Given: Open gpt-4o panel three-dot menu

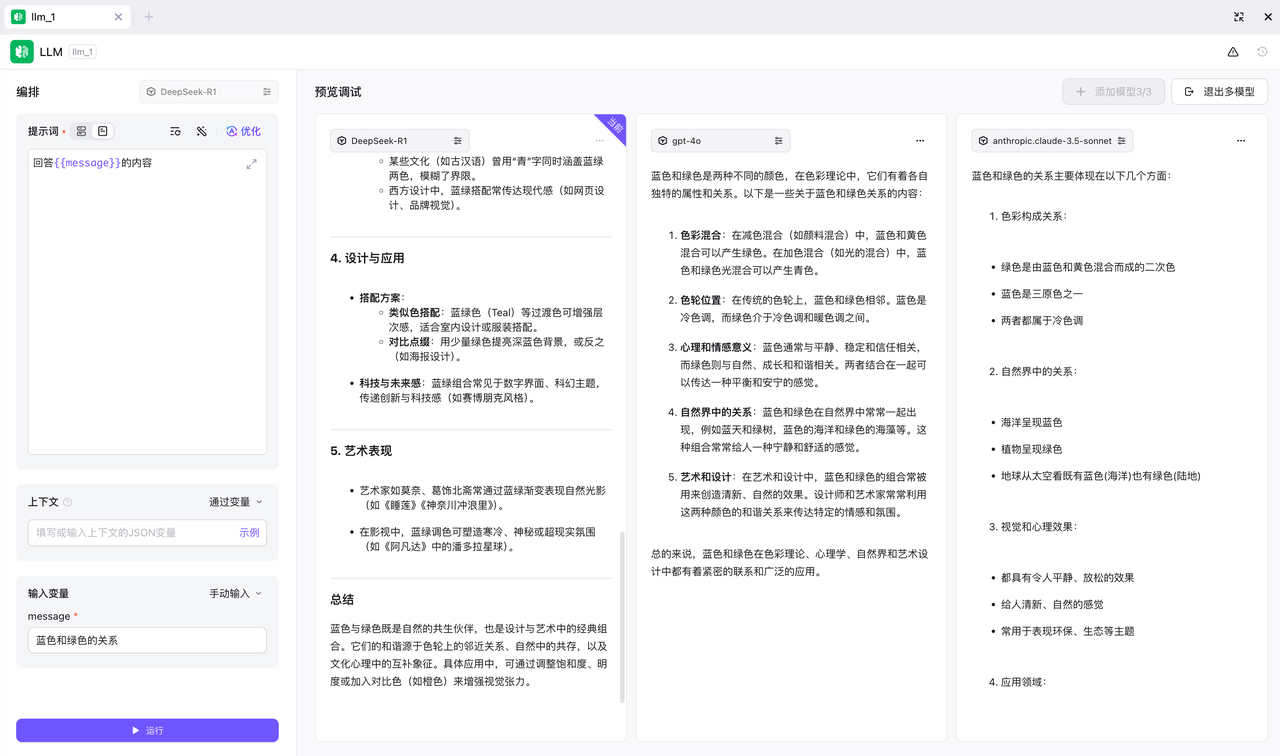Looking at the screenshot, I should [920, 141].
